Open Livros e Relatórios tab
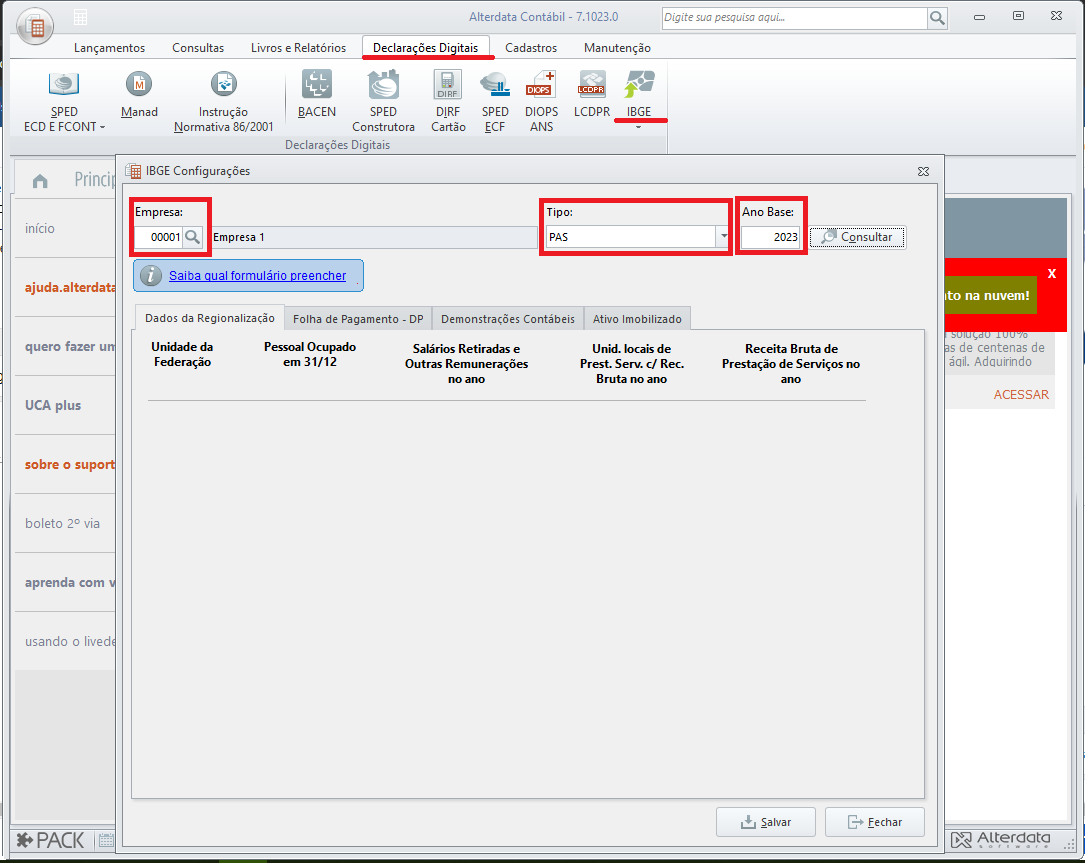Image resolution: width=1085 pixels, height=863 pixels. tap(298, 48)
